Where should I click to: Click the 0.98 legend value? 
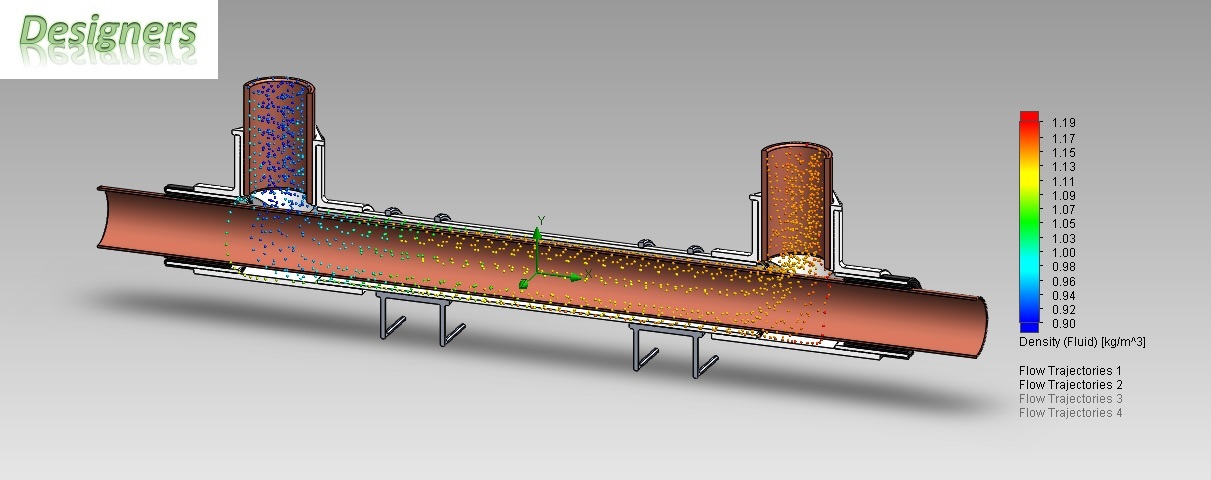tap(1063, 267)
